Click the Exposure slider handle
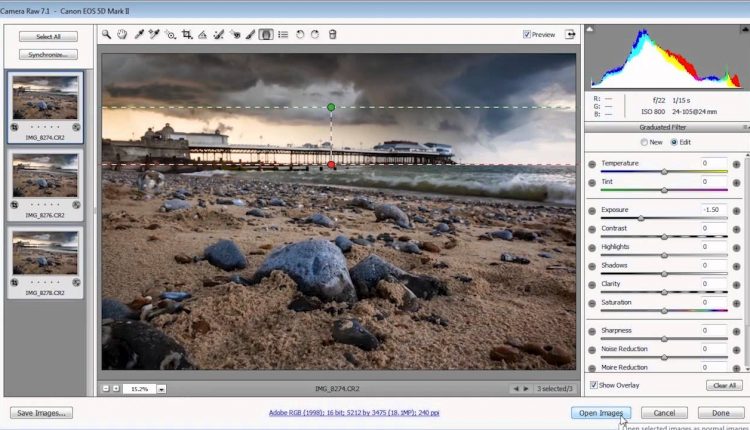The image size is (750, 430). point(640,218)
